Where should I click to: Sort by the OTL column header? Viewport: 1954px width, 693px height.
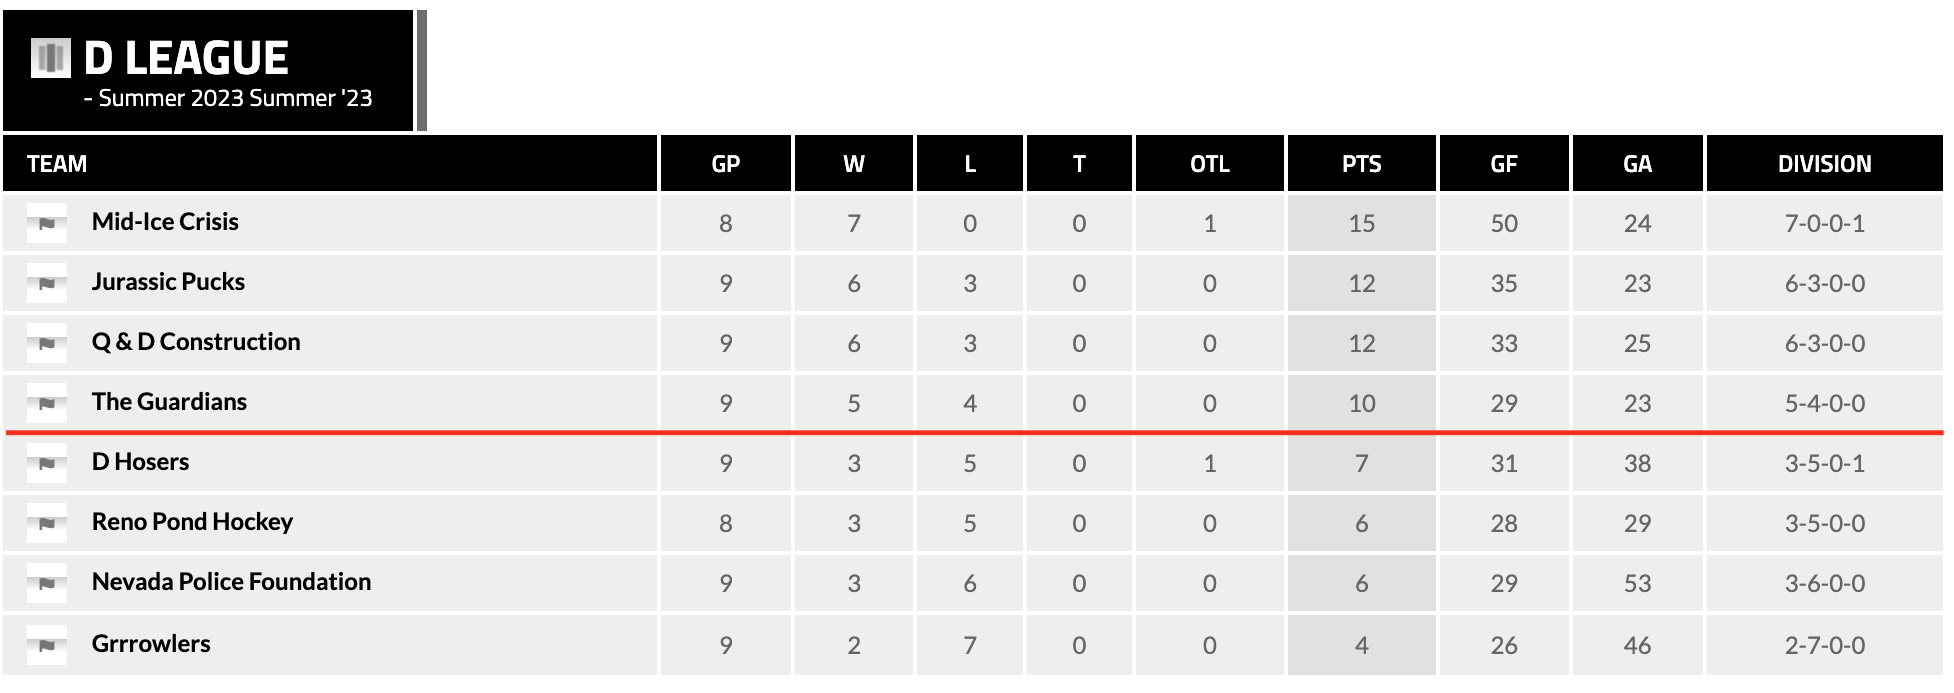1209,164
